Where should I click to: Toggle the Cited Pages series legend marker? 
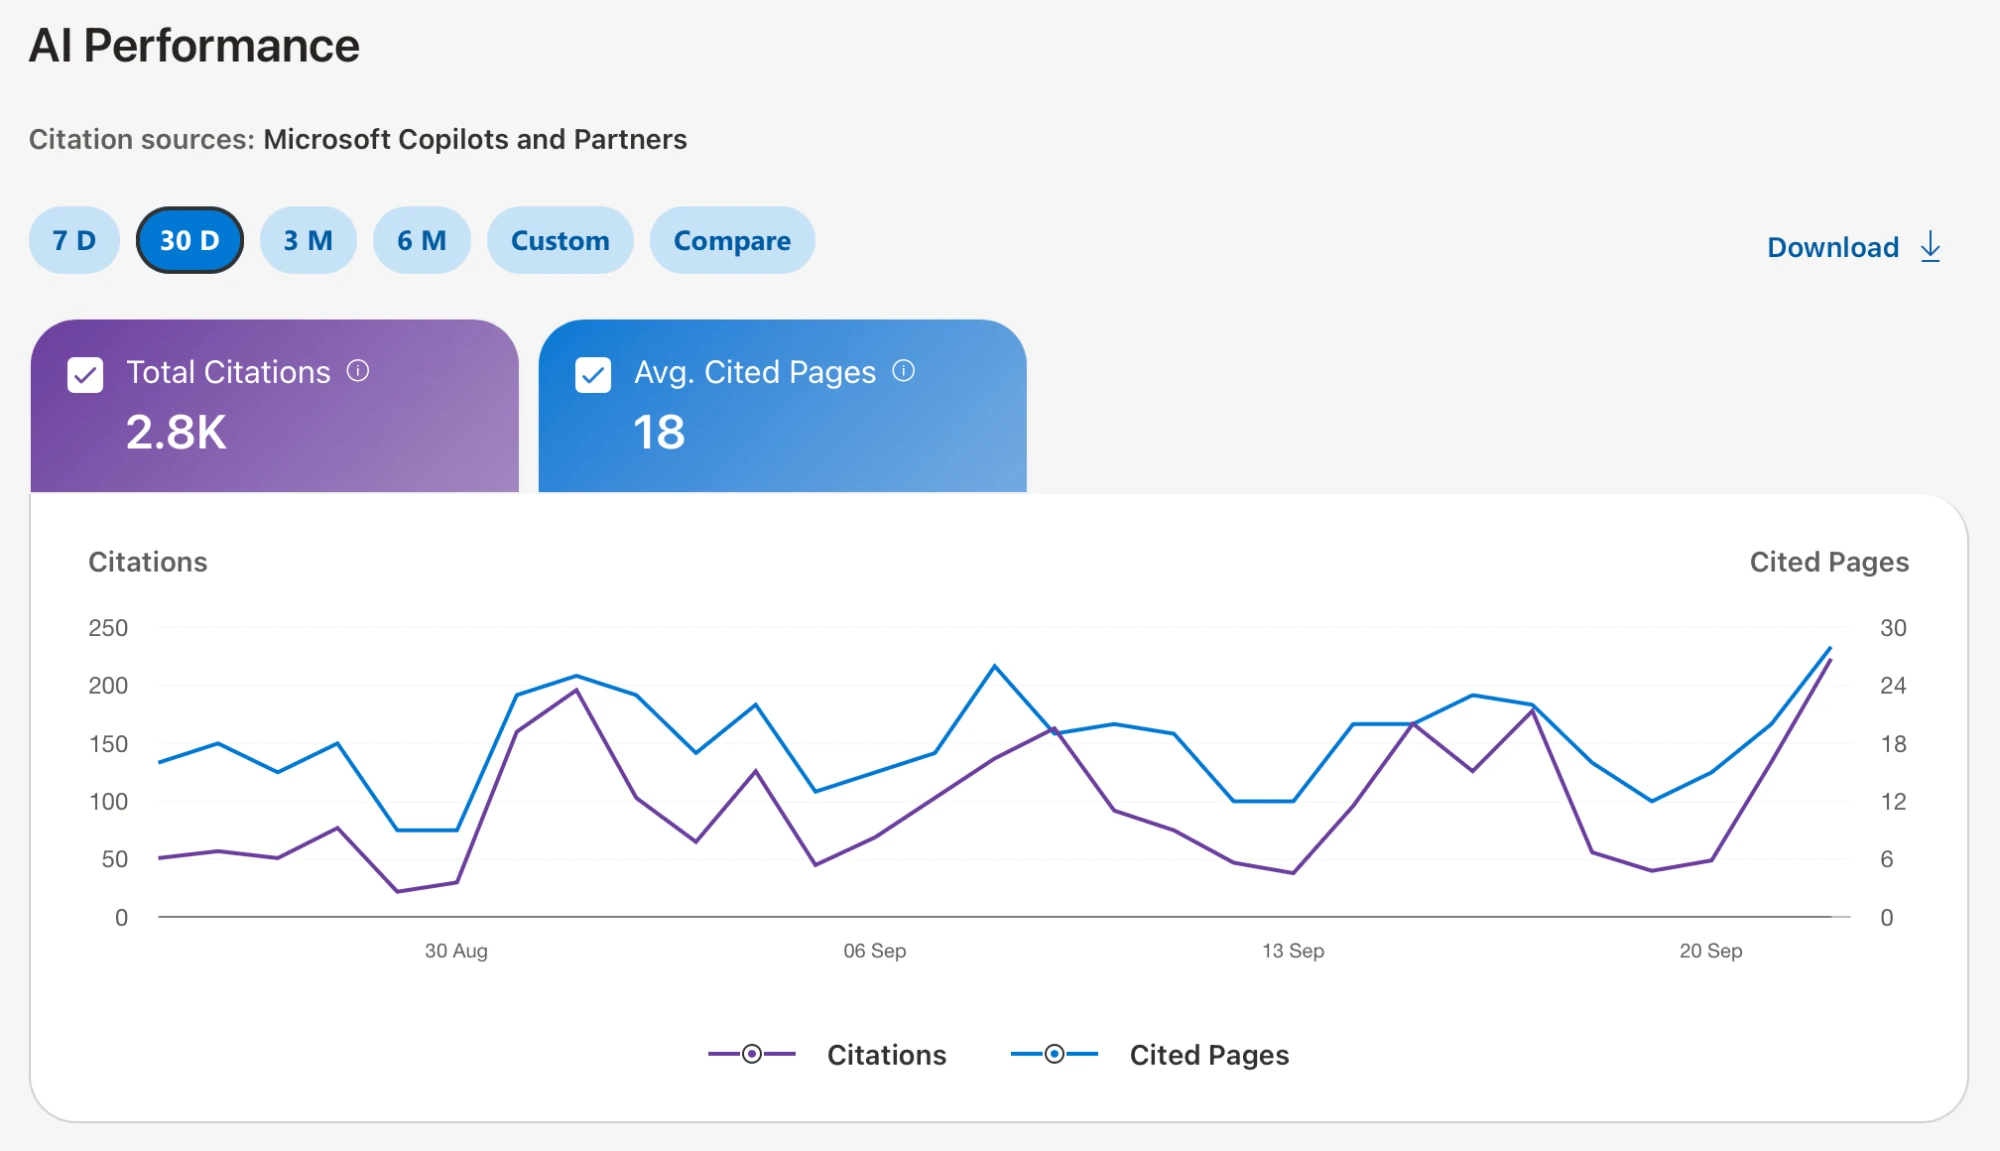pyautogui.click(x=1054, y=1054)
